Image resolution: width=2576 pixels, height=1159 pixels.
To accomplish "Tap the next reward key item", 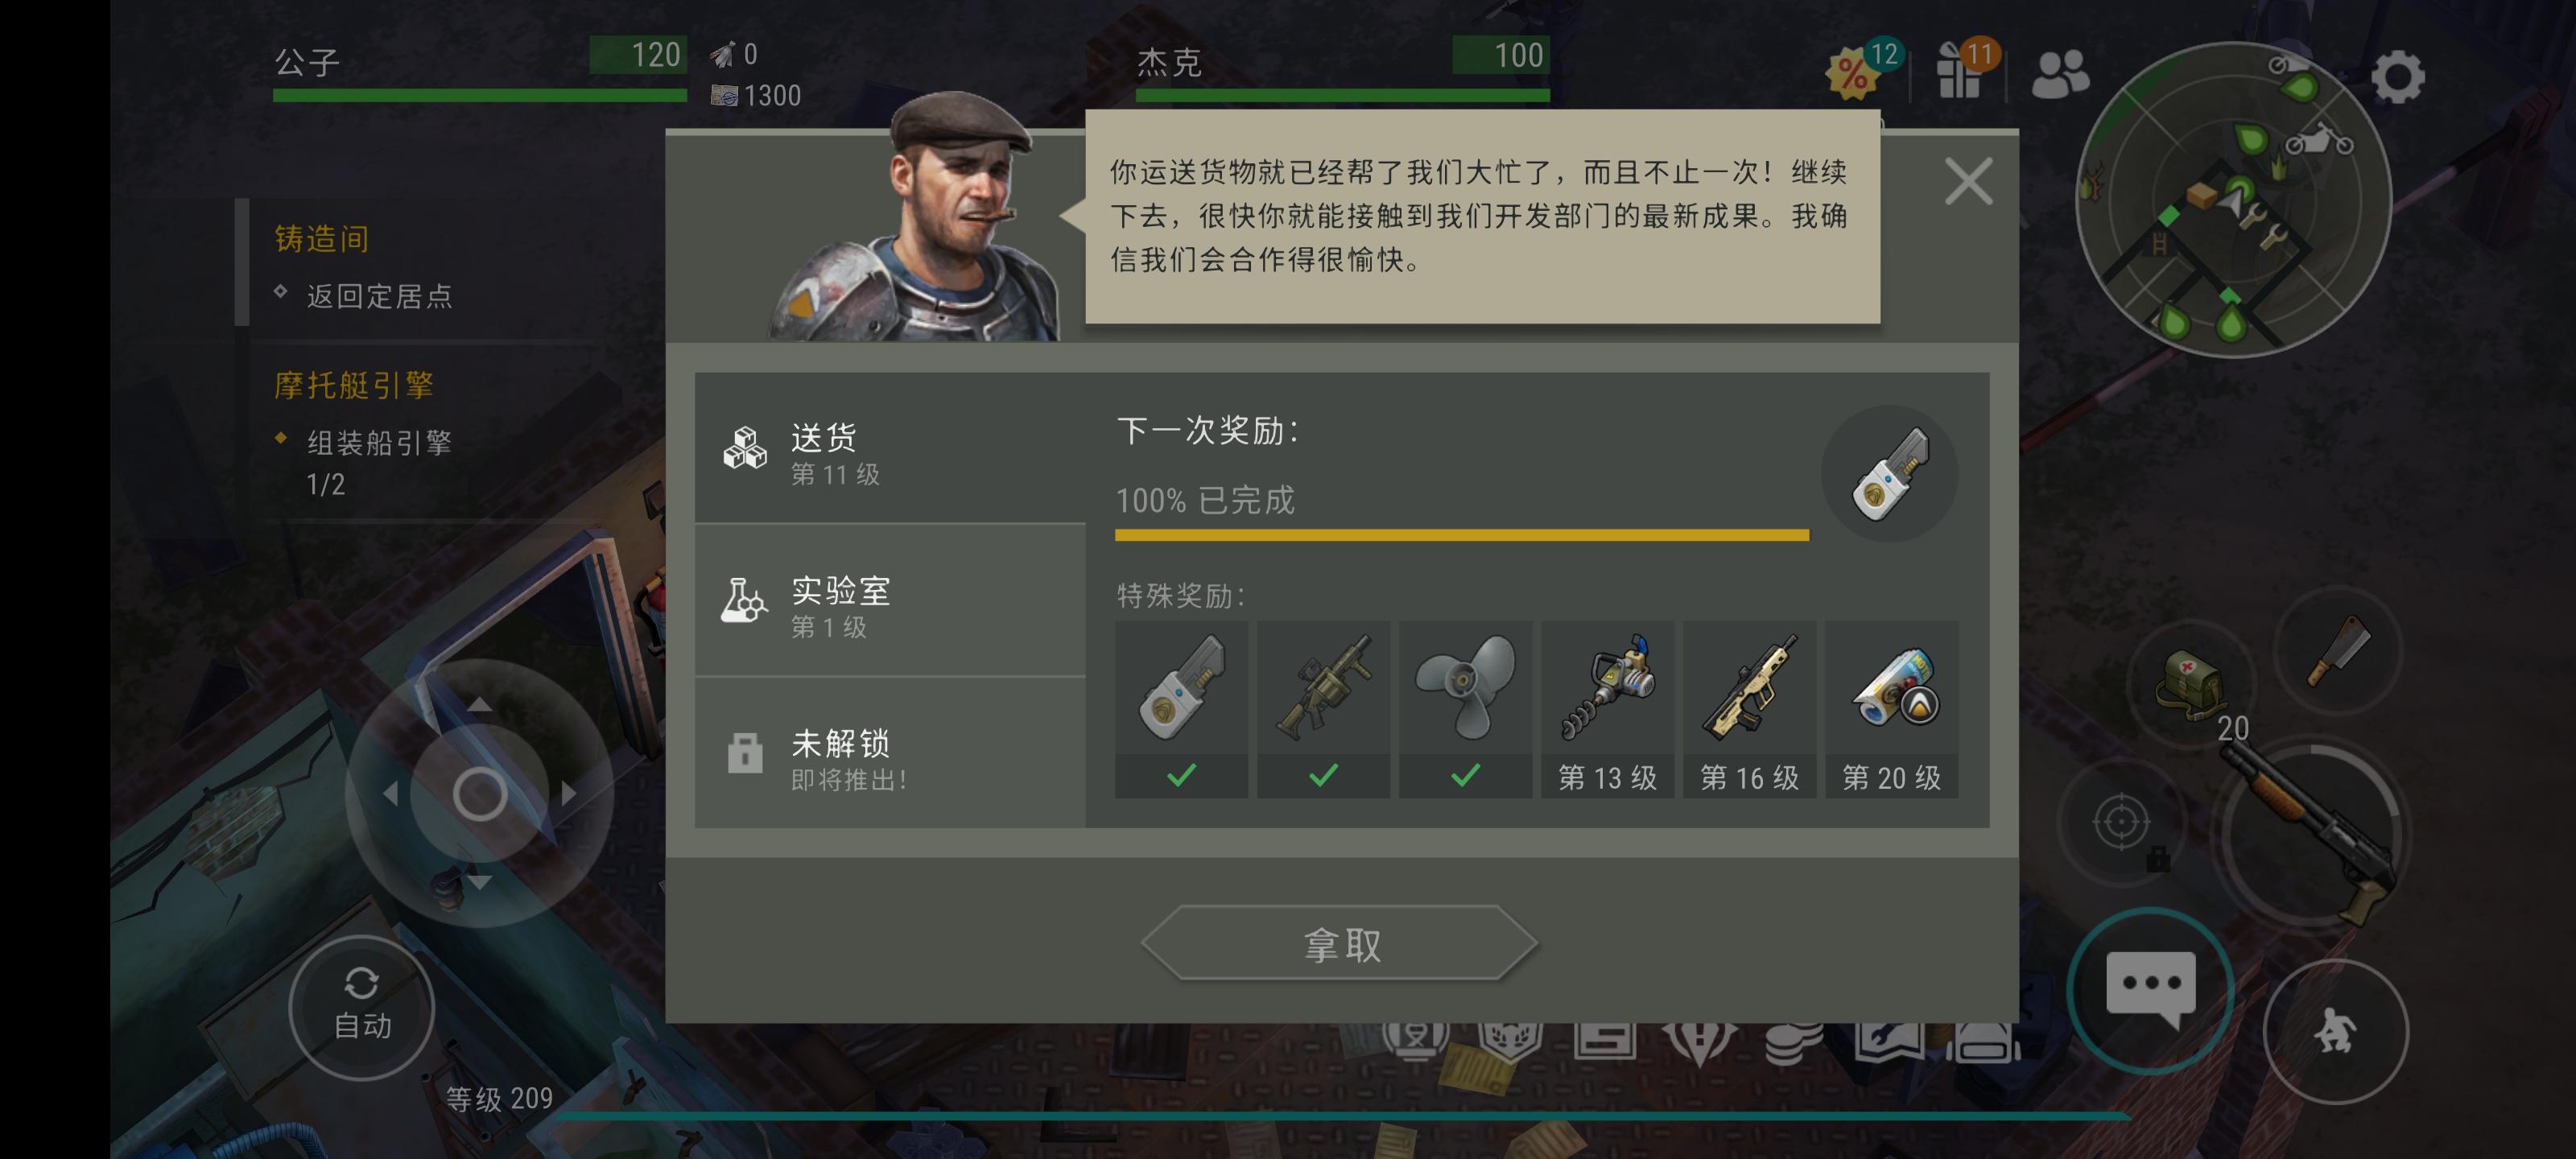I will point(1889,473).
